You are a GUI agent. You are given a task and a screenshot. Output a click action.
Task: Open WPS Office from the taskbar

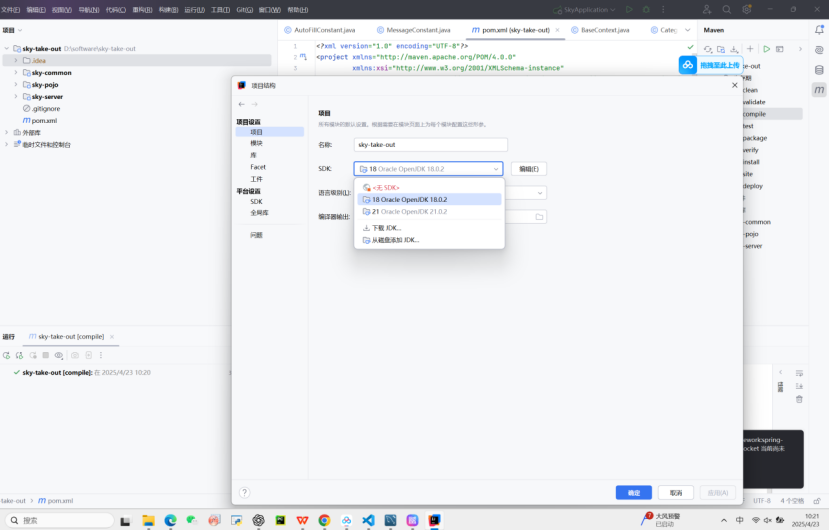point(302,520)
